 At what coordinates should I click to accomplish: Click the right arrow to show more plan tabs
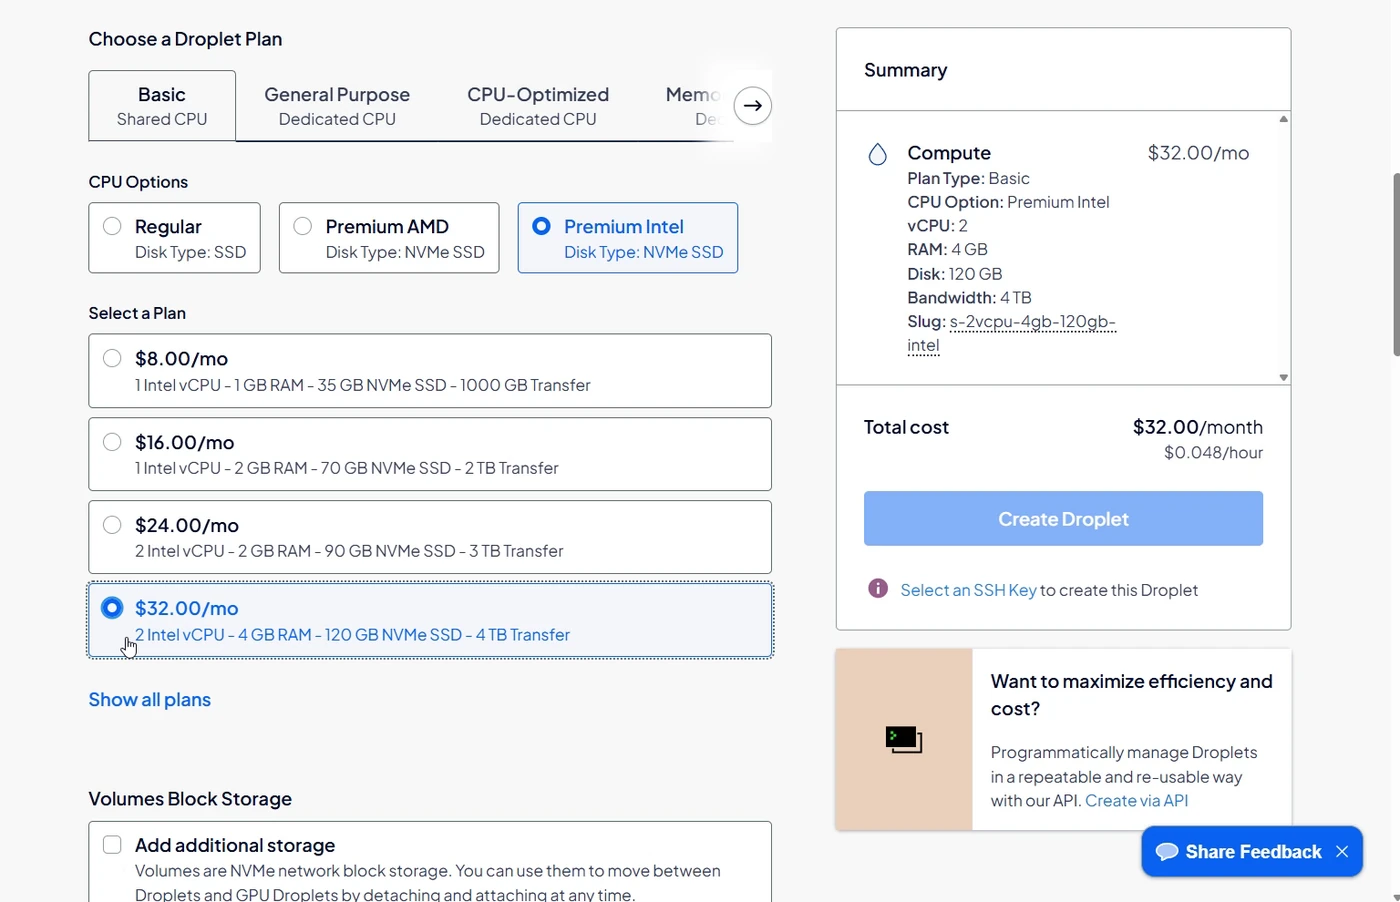tap(752, 105)
